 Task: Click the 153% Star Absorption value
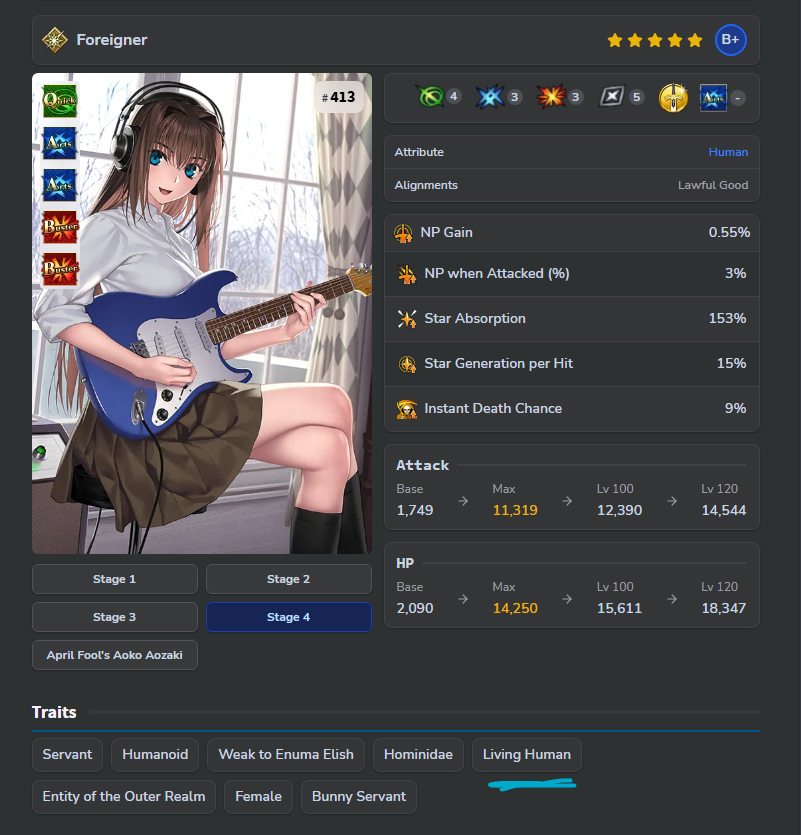[x=727, y=318]
